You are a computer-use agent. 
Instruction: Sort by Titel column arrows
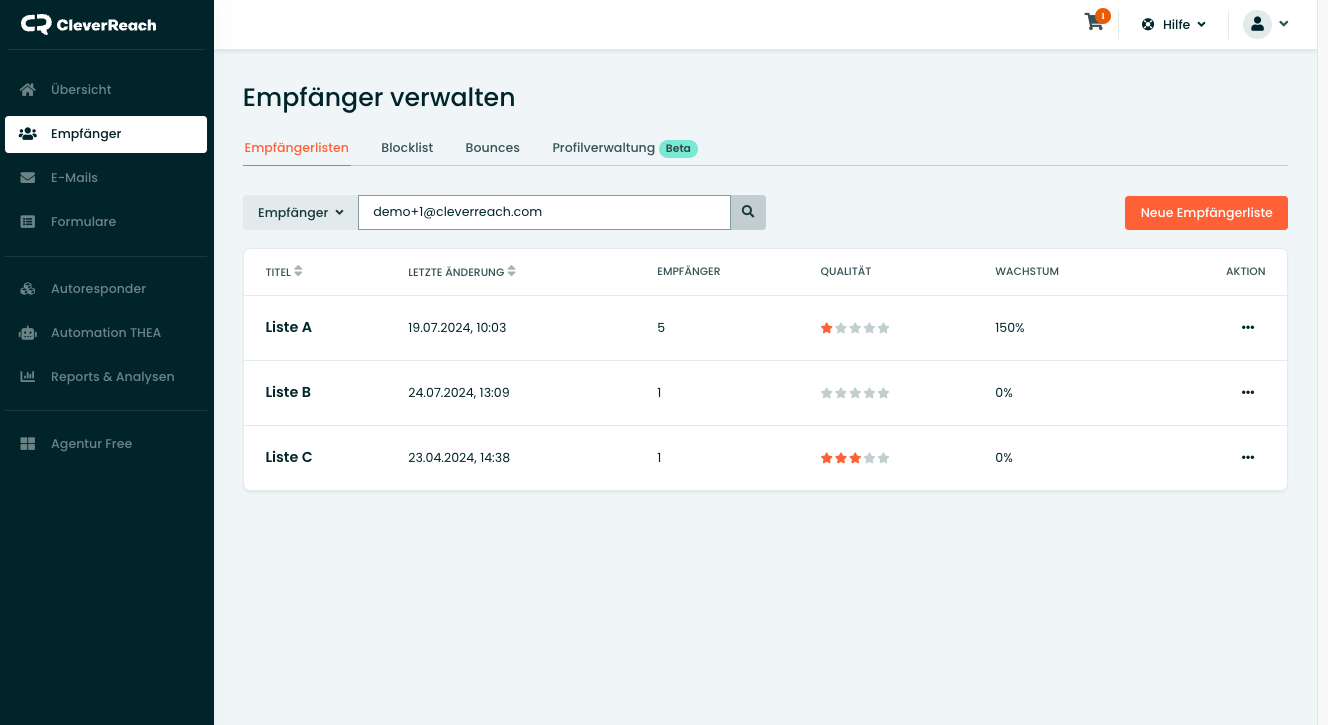coord(298,271)
